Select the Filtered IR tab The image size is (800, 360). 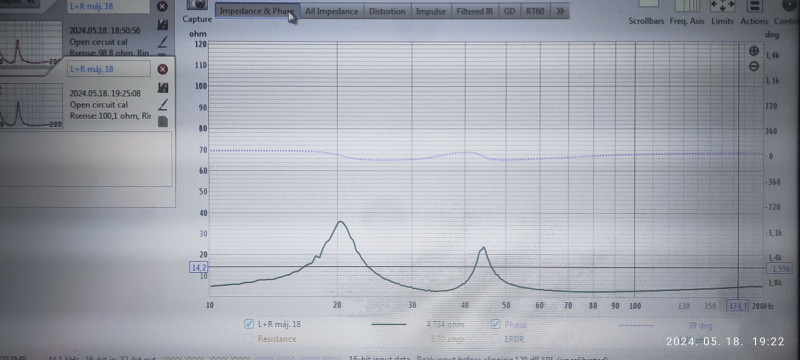pyautogui.click(x=474, y=11)
